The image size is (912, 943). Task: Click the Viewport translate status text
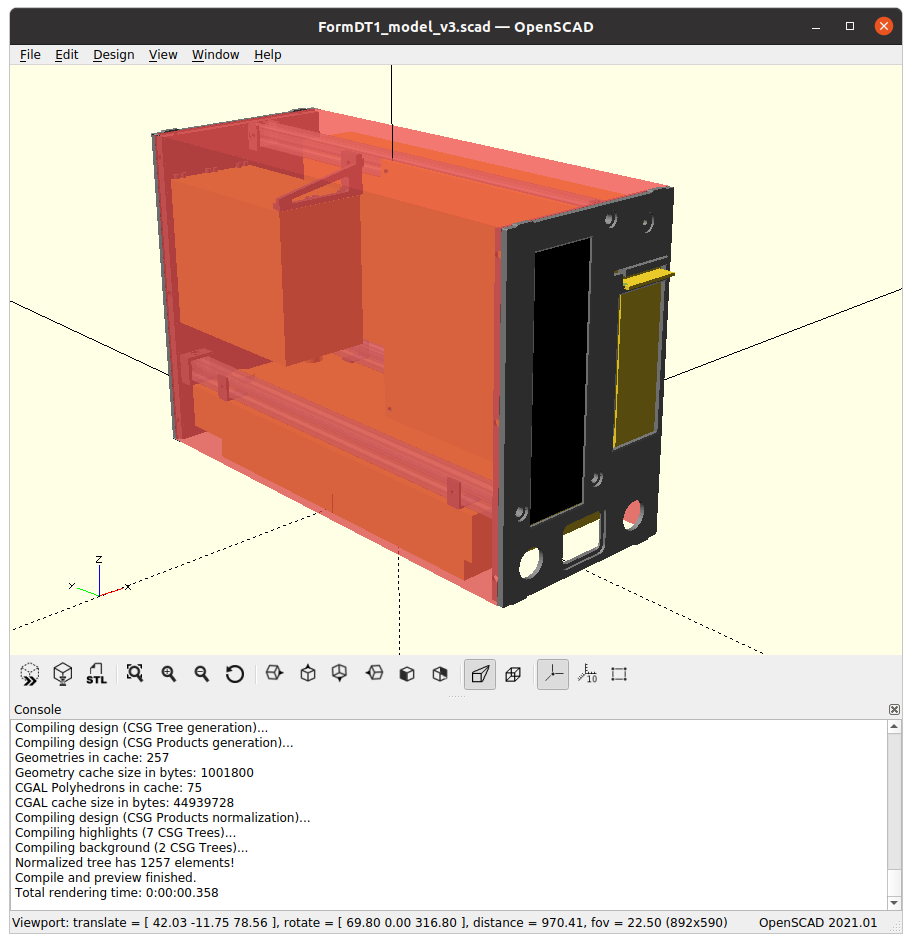(369, 923)
